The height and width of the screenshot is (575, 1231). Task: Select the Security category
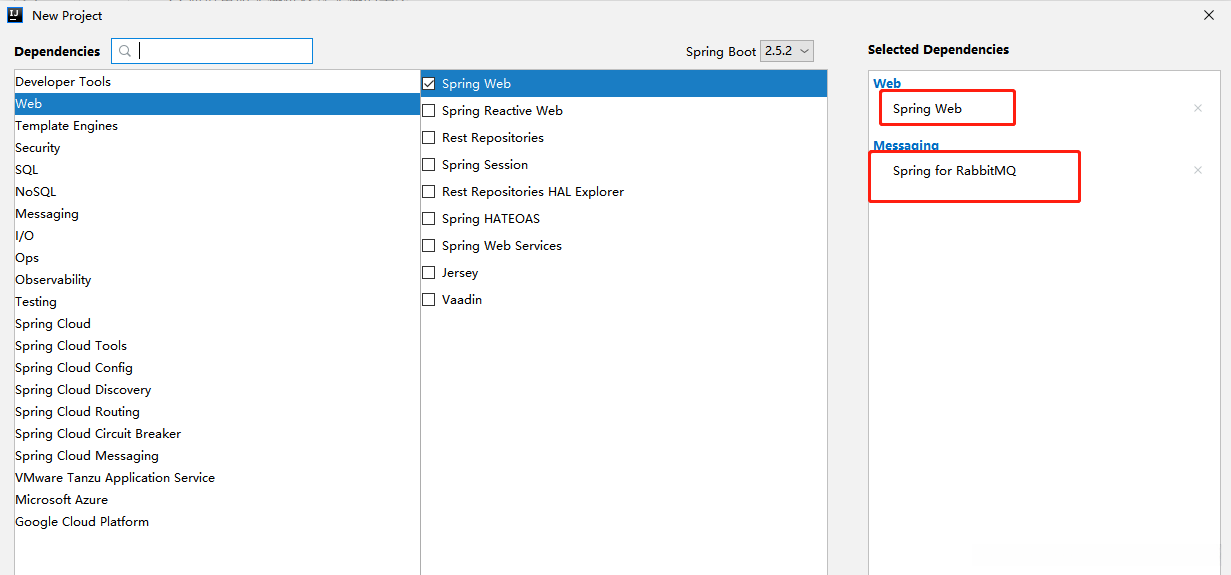[38, 148]
